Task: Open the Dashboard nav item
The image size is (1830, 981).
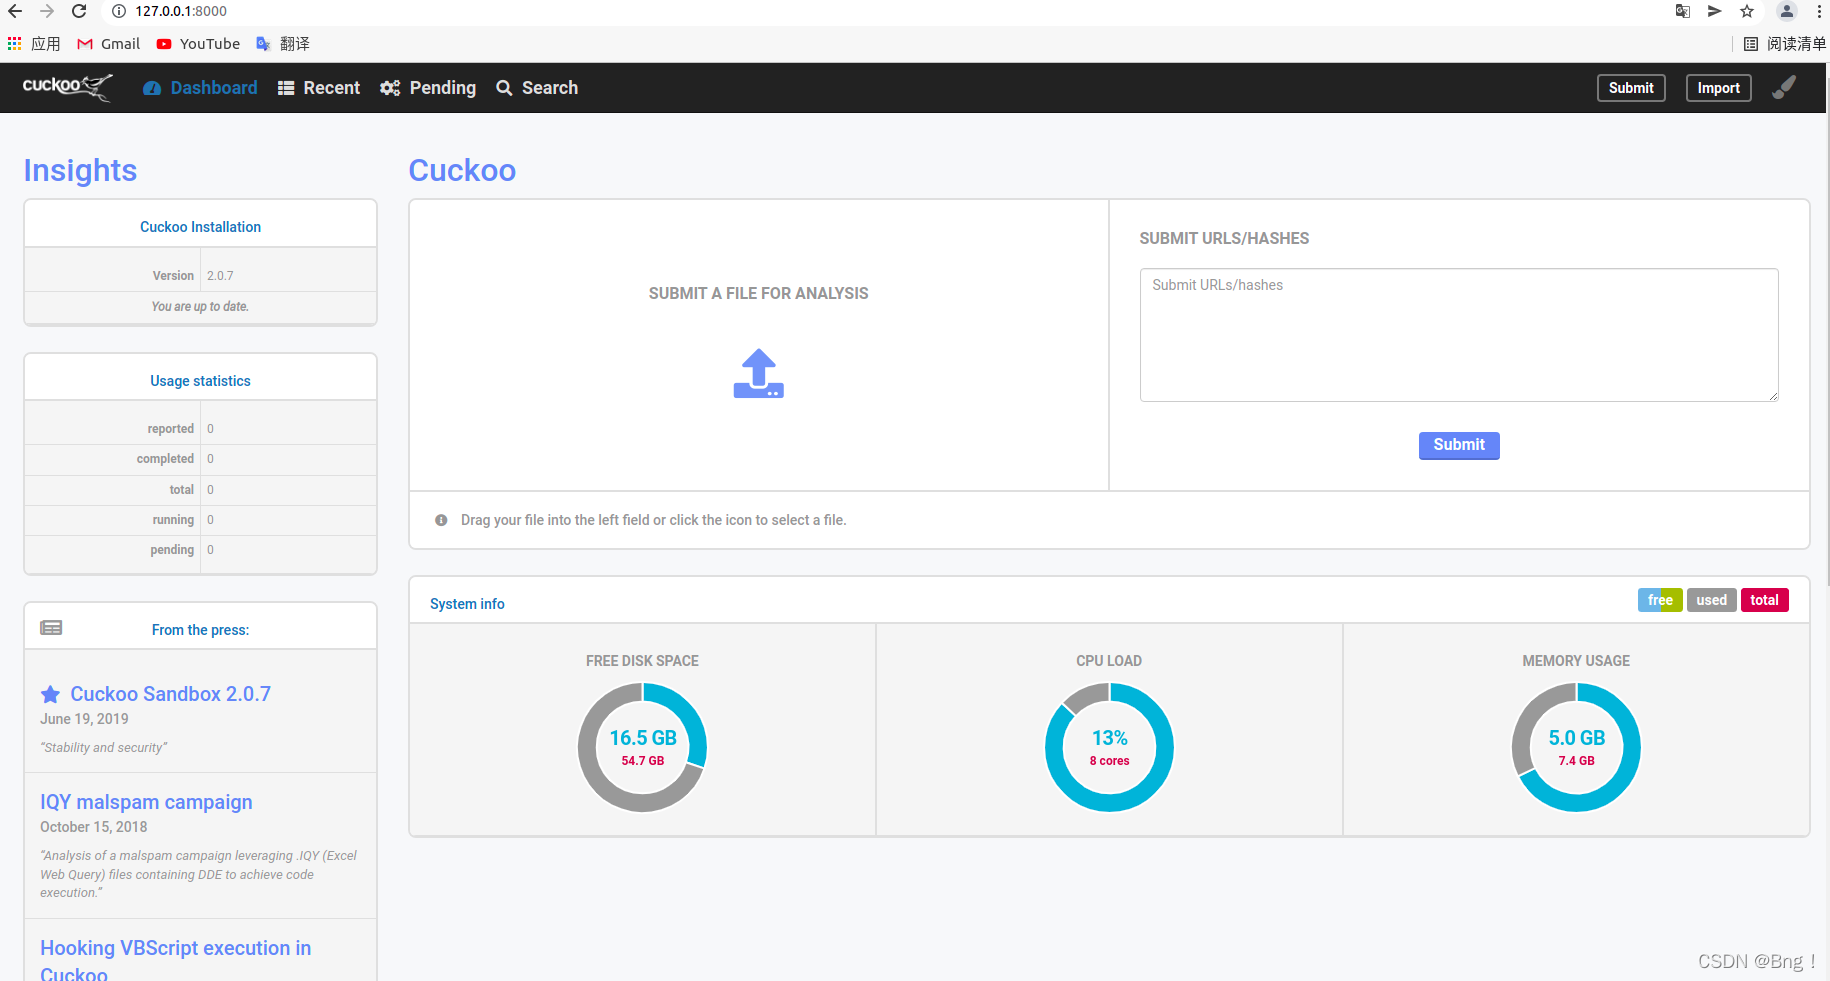Action: [x=200, y=88]
